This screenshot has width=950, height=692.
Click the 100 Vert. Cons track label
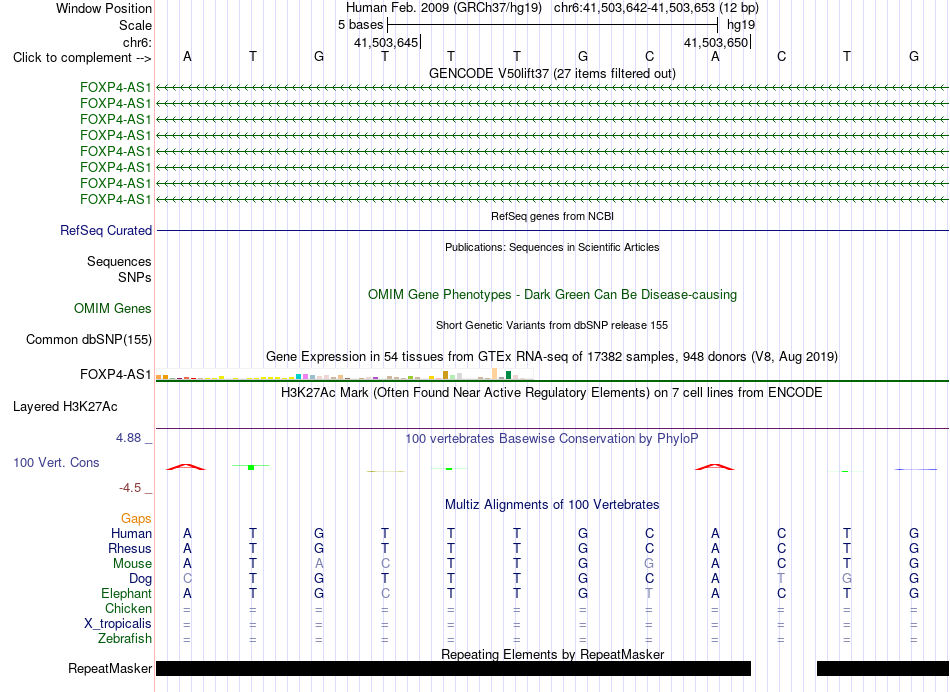[x=56, y=462]
